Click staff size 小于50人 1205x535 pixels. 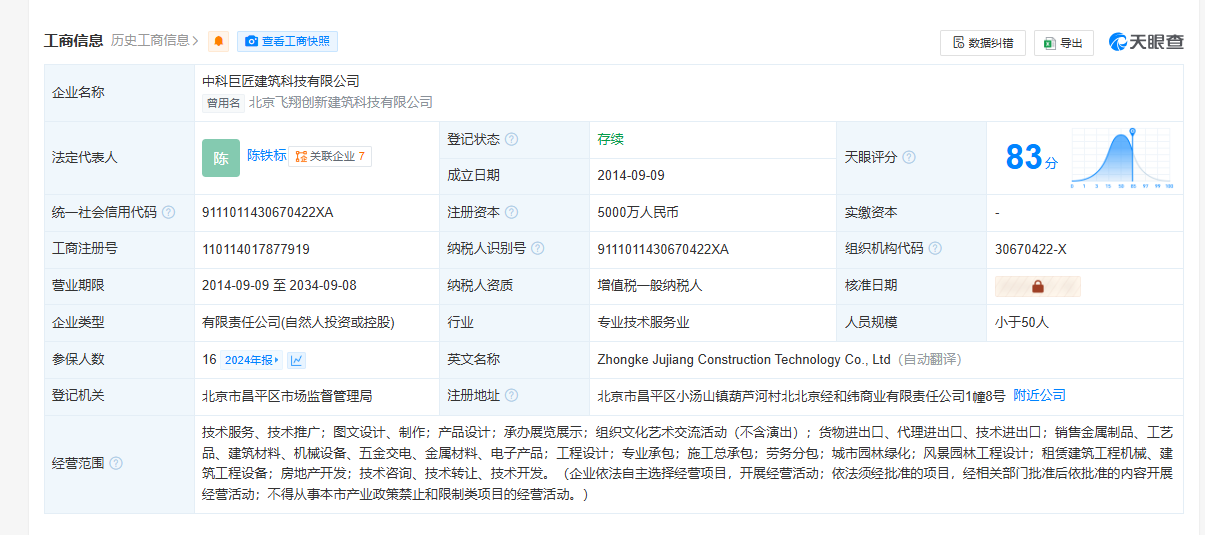(1022, 322)
